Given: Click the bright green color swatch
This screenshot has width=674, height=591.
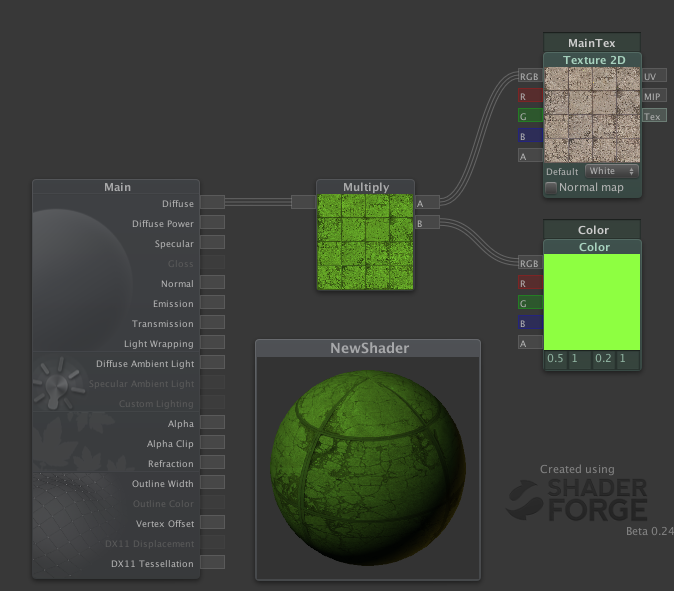Looking at the screenshot, I should click(592, 301).
